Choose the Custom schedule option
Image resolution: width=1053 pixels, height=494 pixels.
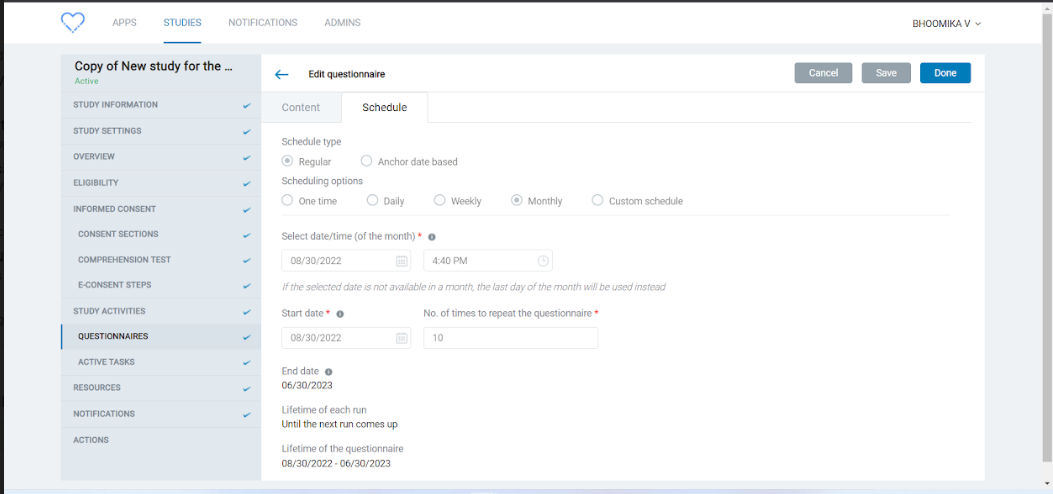pos(597,201)
